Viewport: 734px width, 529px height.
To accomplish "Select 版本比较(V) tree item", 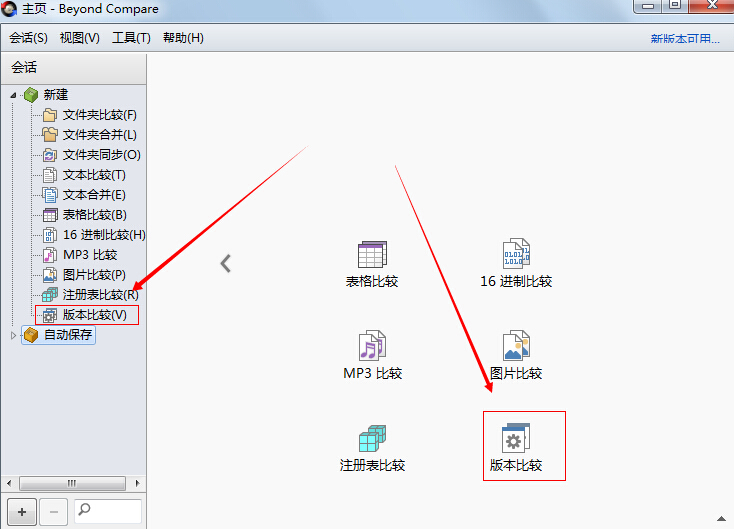I will click(95, 315).
